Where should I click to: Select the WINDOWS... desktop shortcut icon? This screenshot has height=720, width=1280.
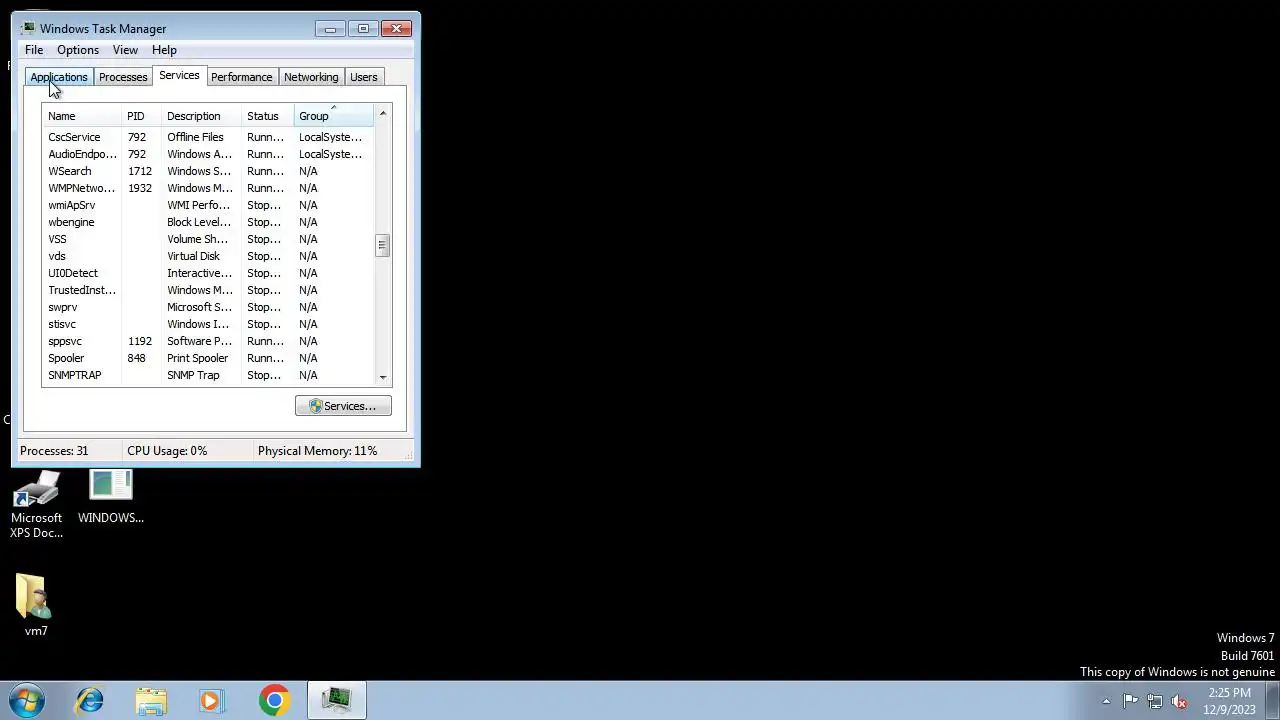click(x=111, y=498)
